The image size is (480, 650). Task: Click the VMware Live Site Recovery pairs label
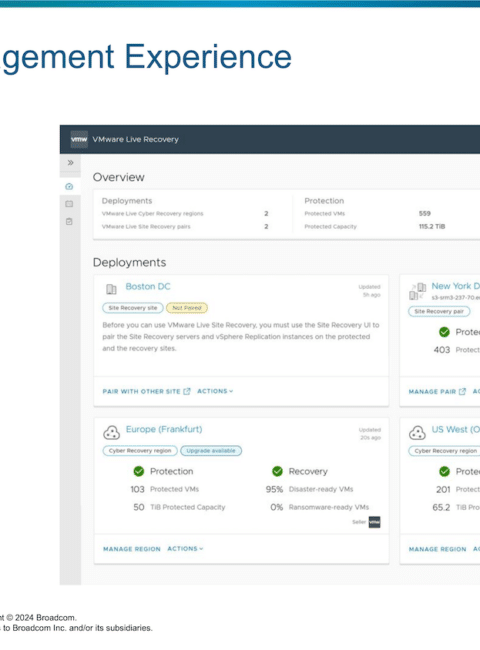click(146, 226)
